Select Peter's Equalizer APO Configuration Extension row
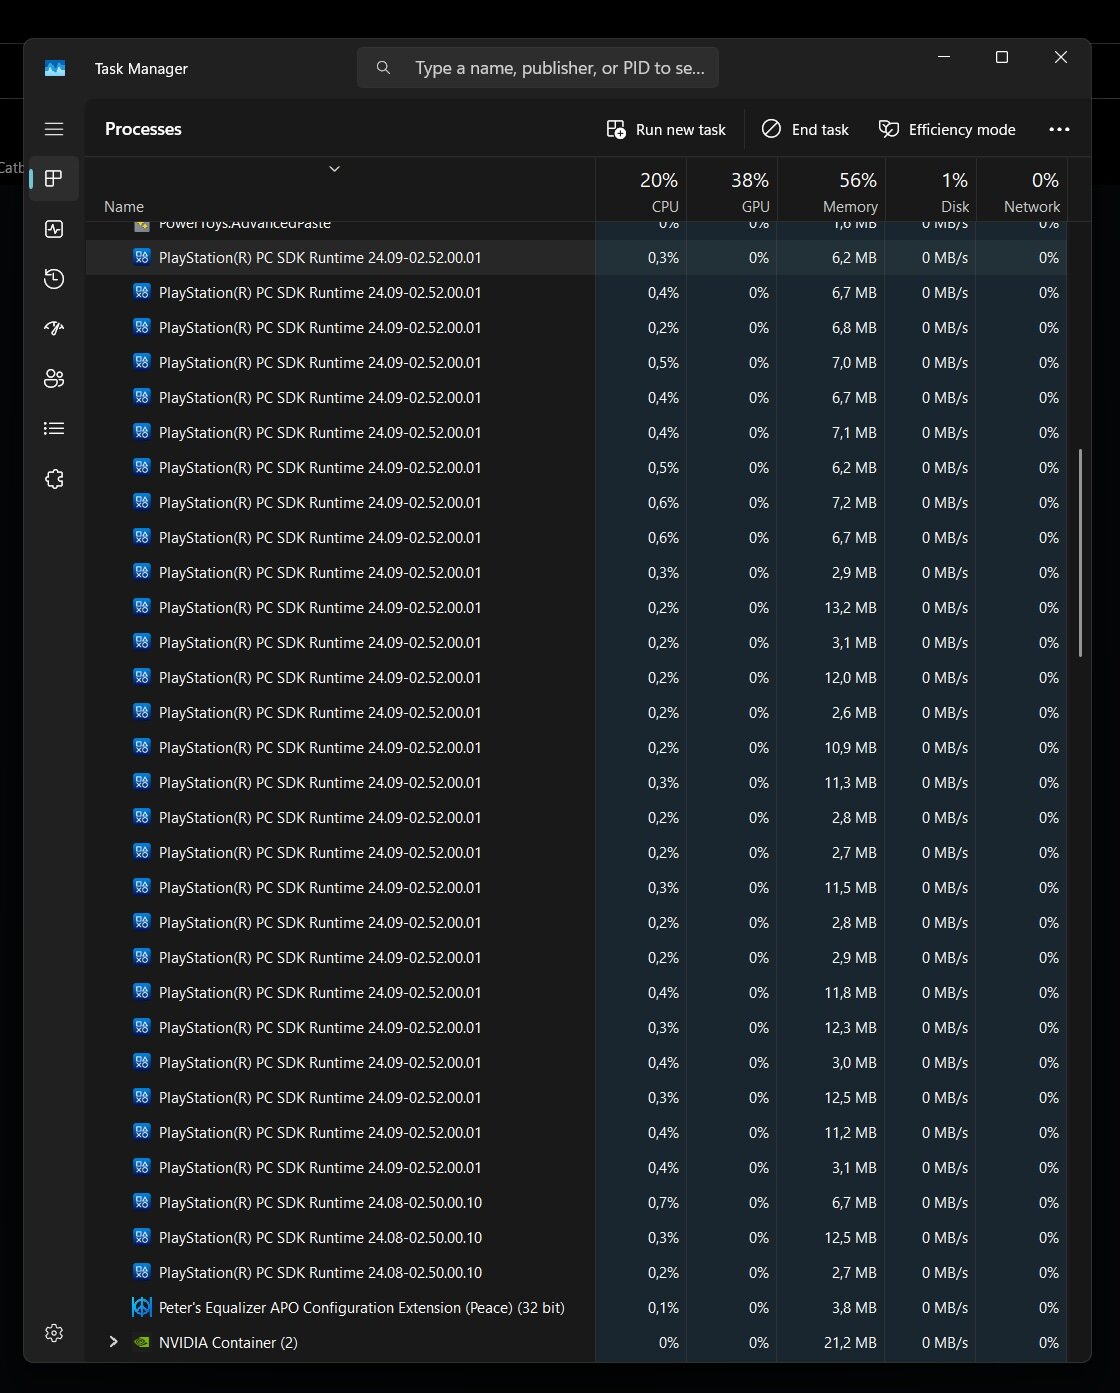The height and width of the screenshot is (1393, 1120). coord(576,1307)
